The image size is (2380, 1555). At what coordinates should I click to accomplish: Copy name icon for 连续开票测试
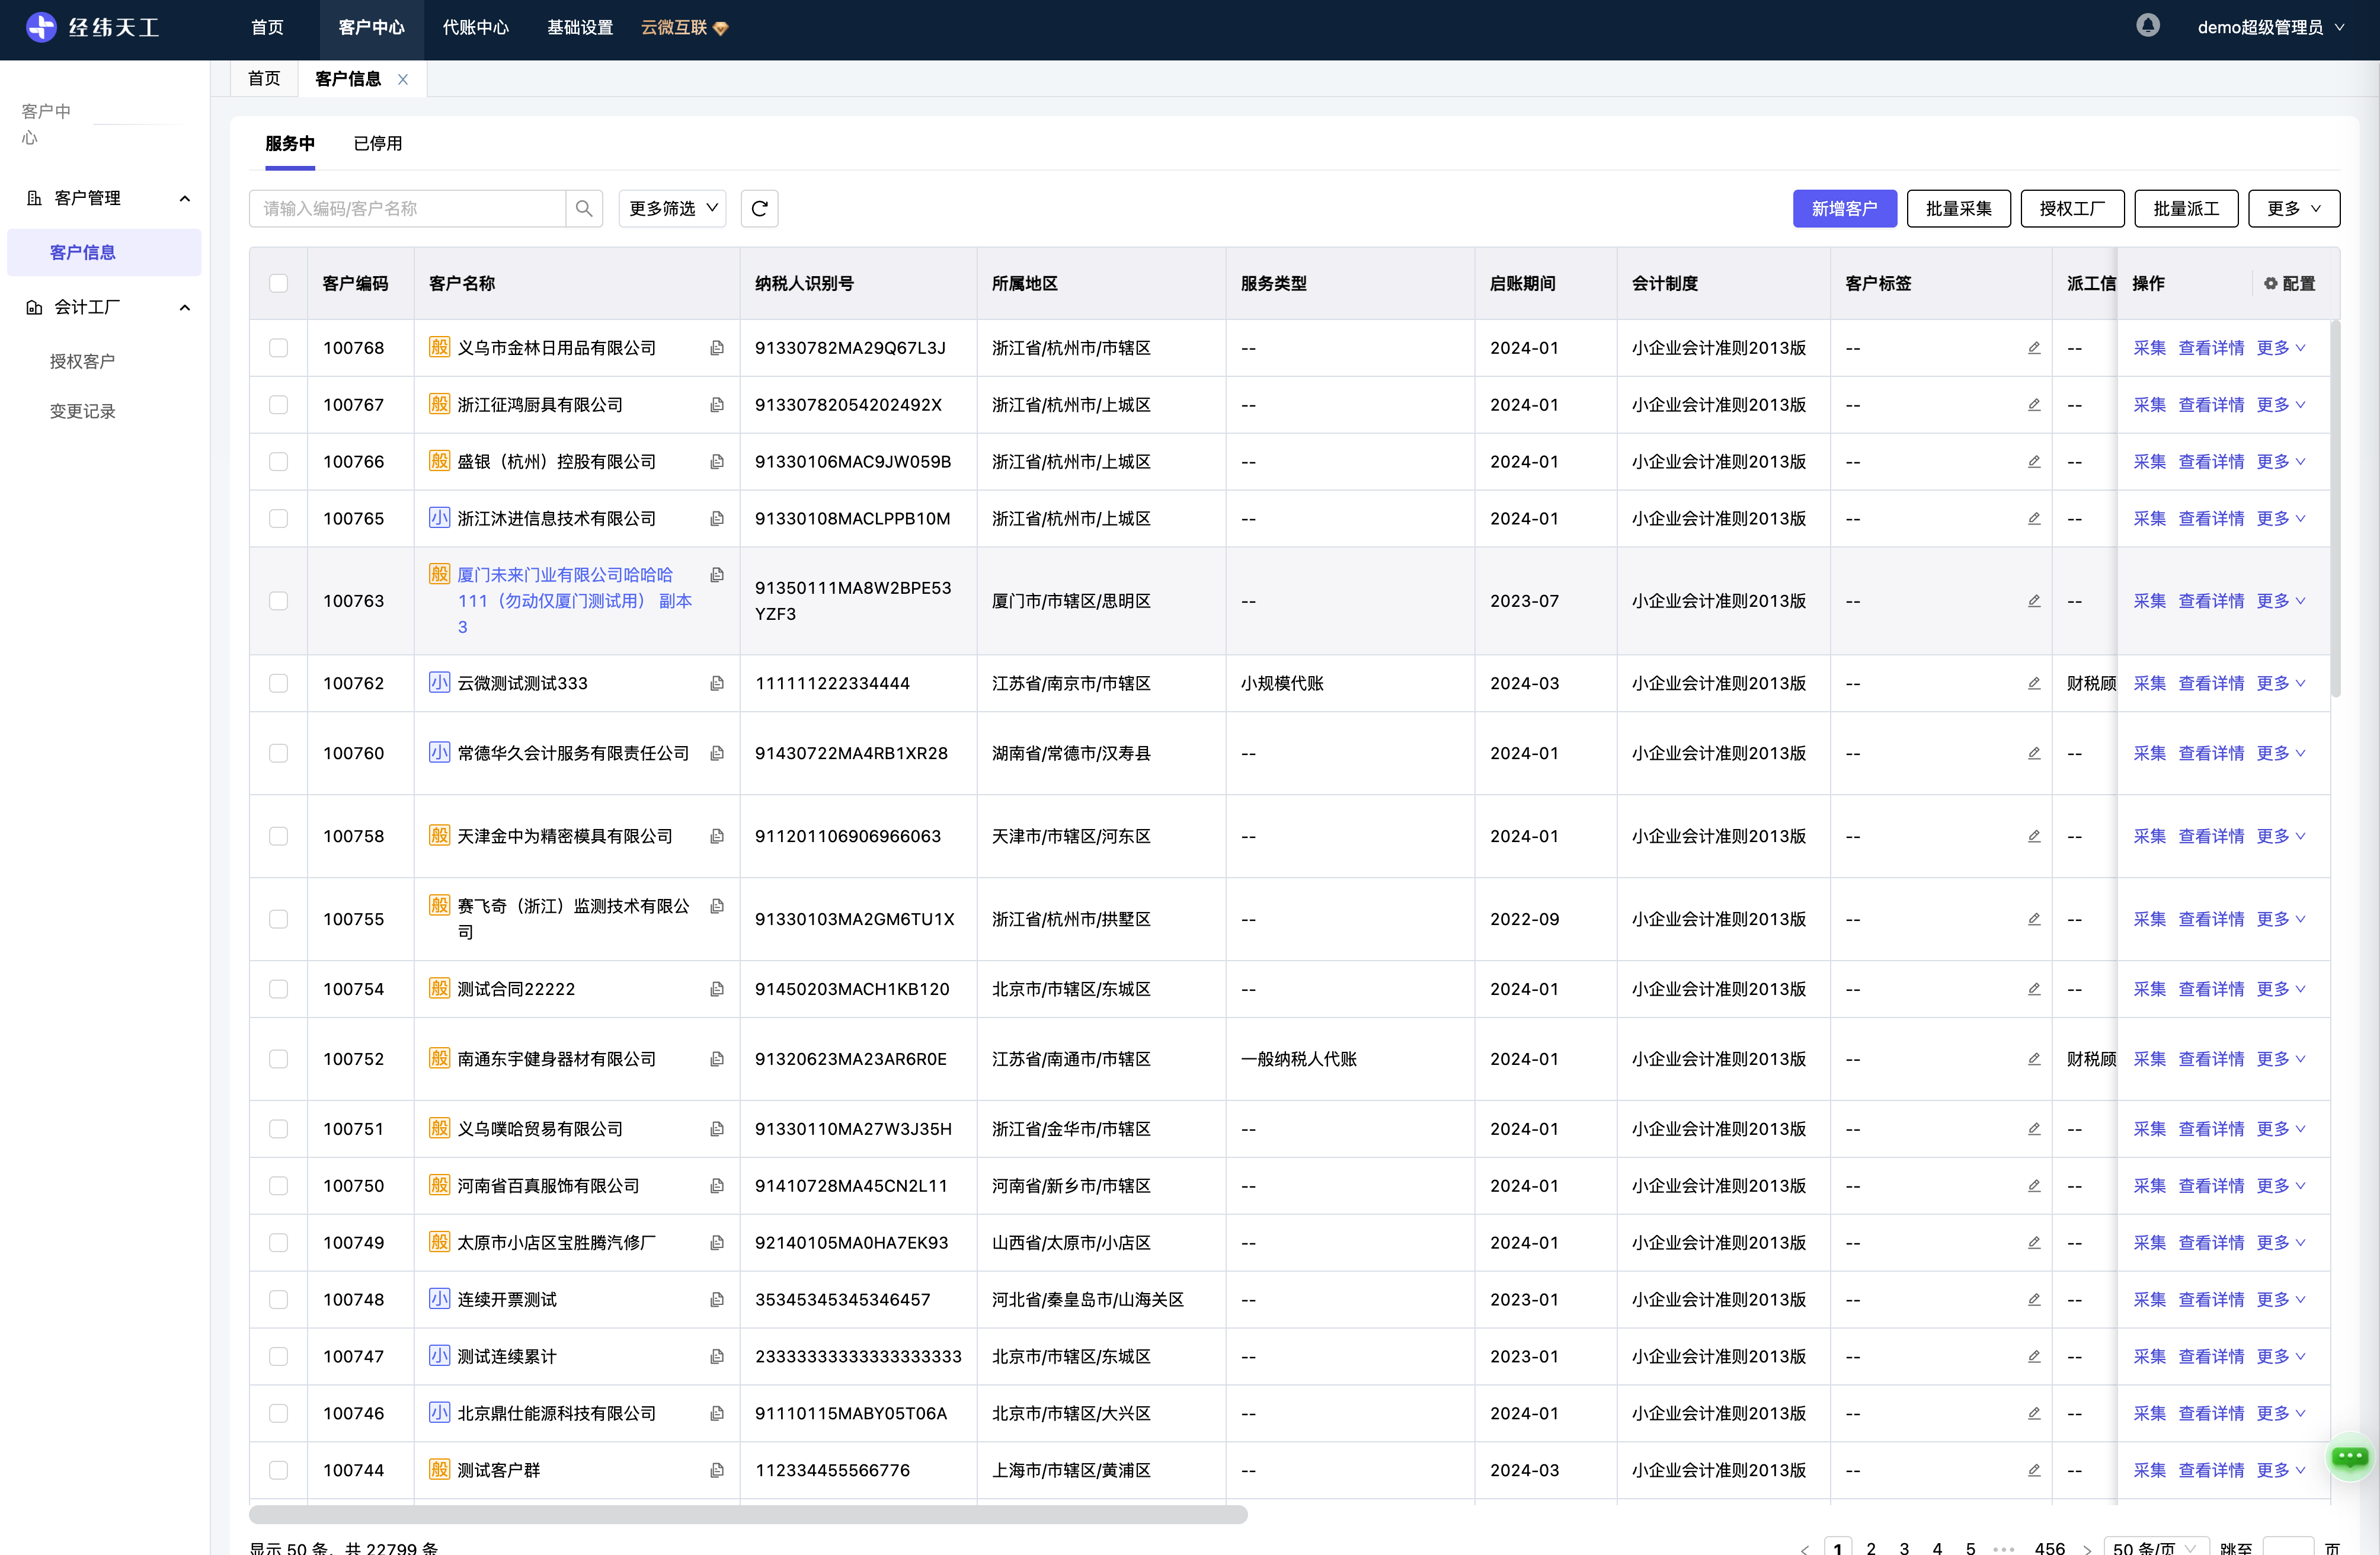[x=717, y=1300]
